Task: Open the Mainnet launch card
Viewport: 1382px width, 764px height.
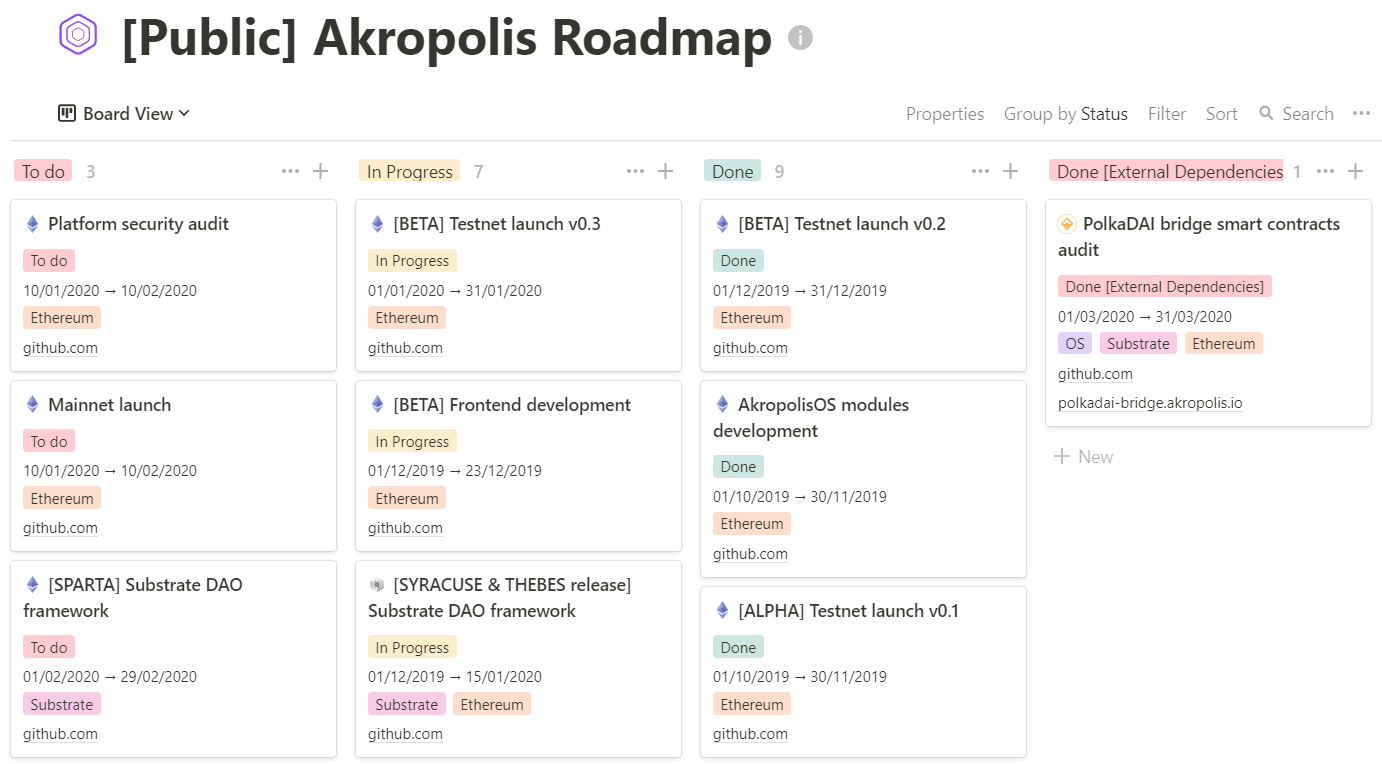Action: pos(174,465)
